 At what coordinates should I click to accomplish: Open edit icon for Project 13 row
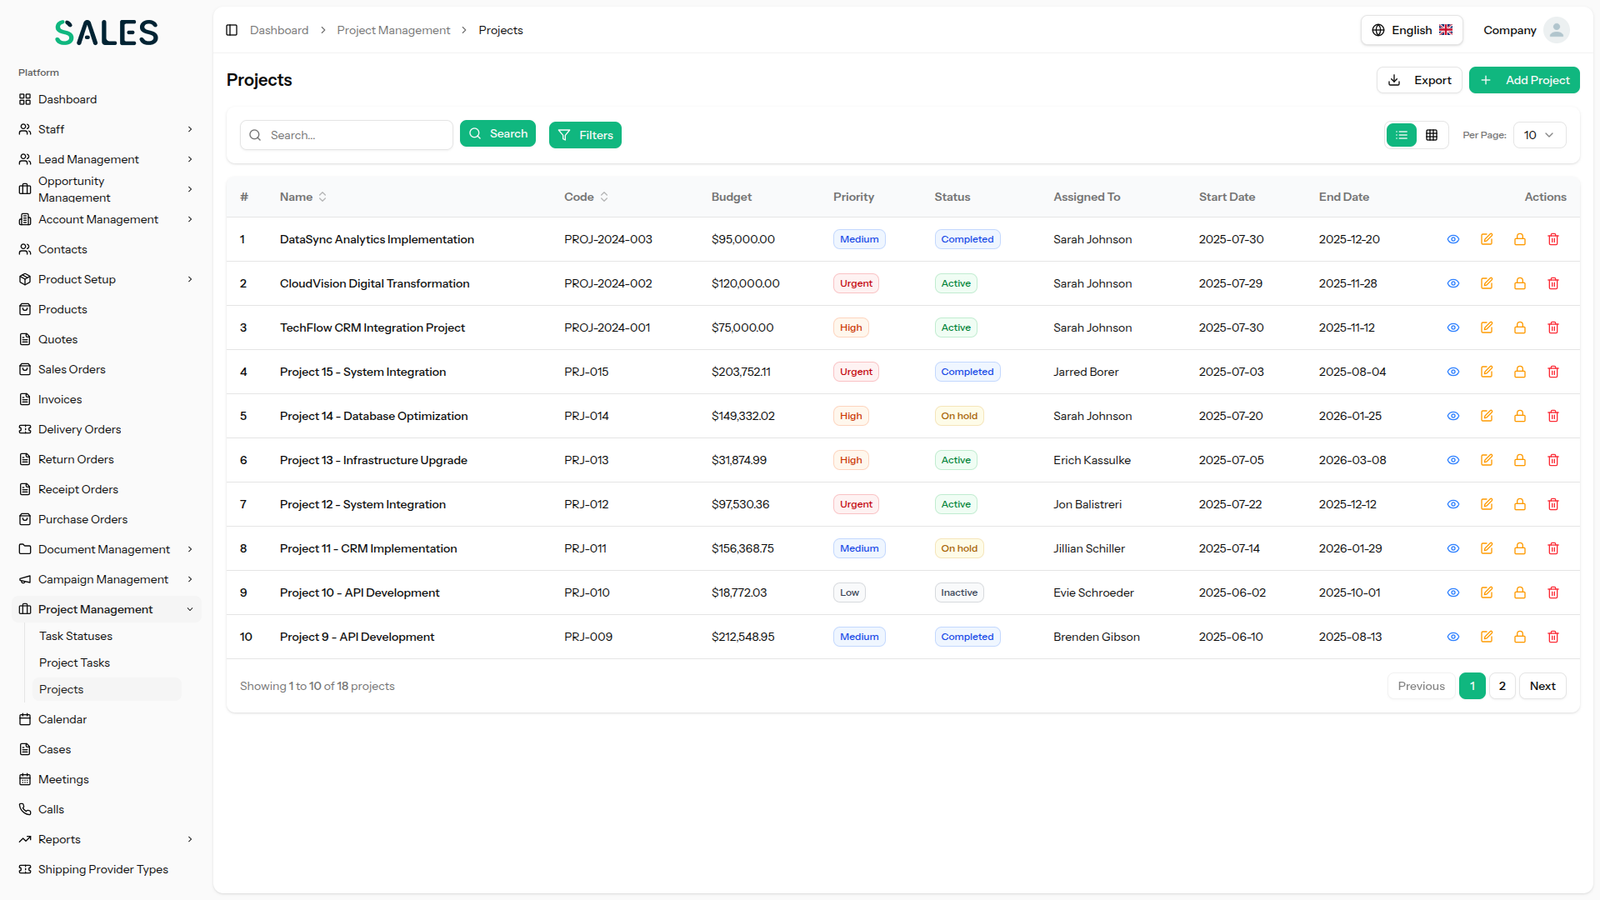tap(1487, 460)
